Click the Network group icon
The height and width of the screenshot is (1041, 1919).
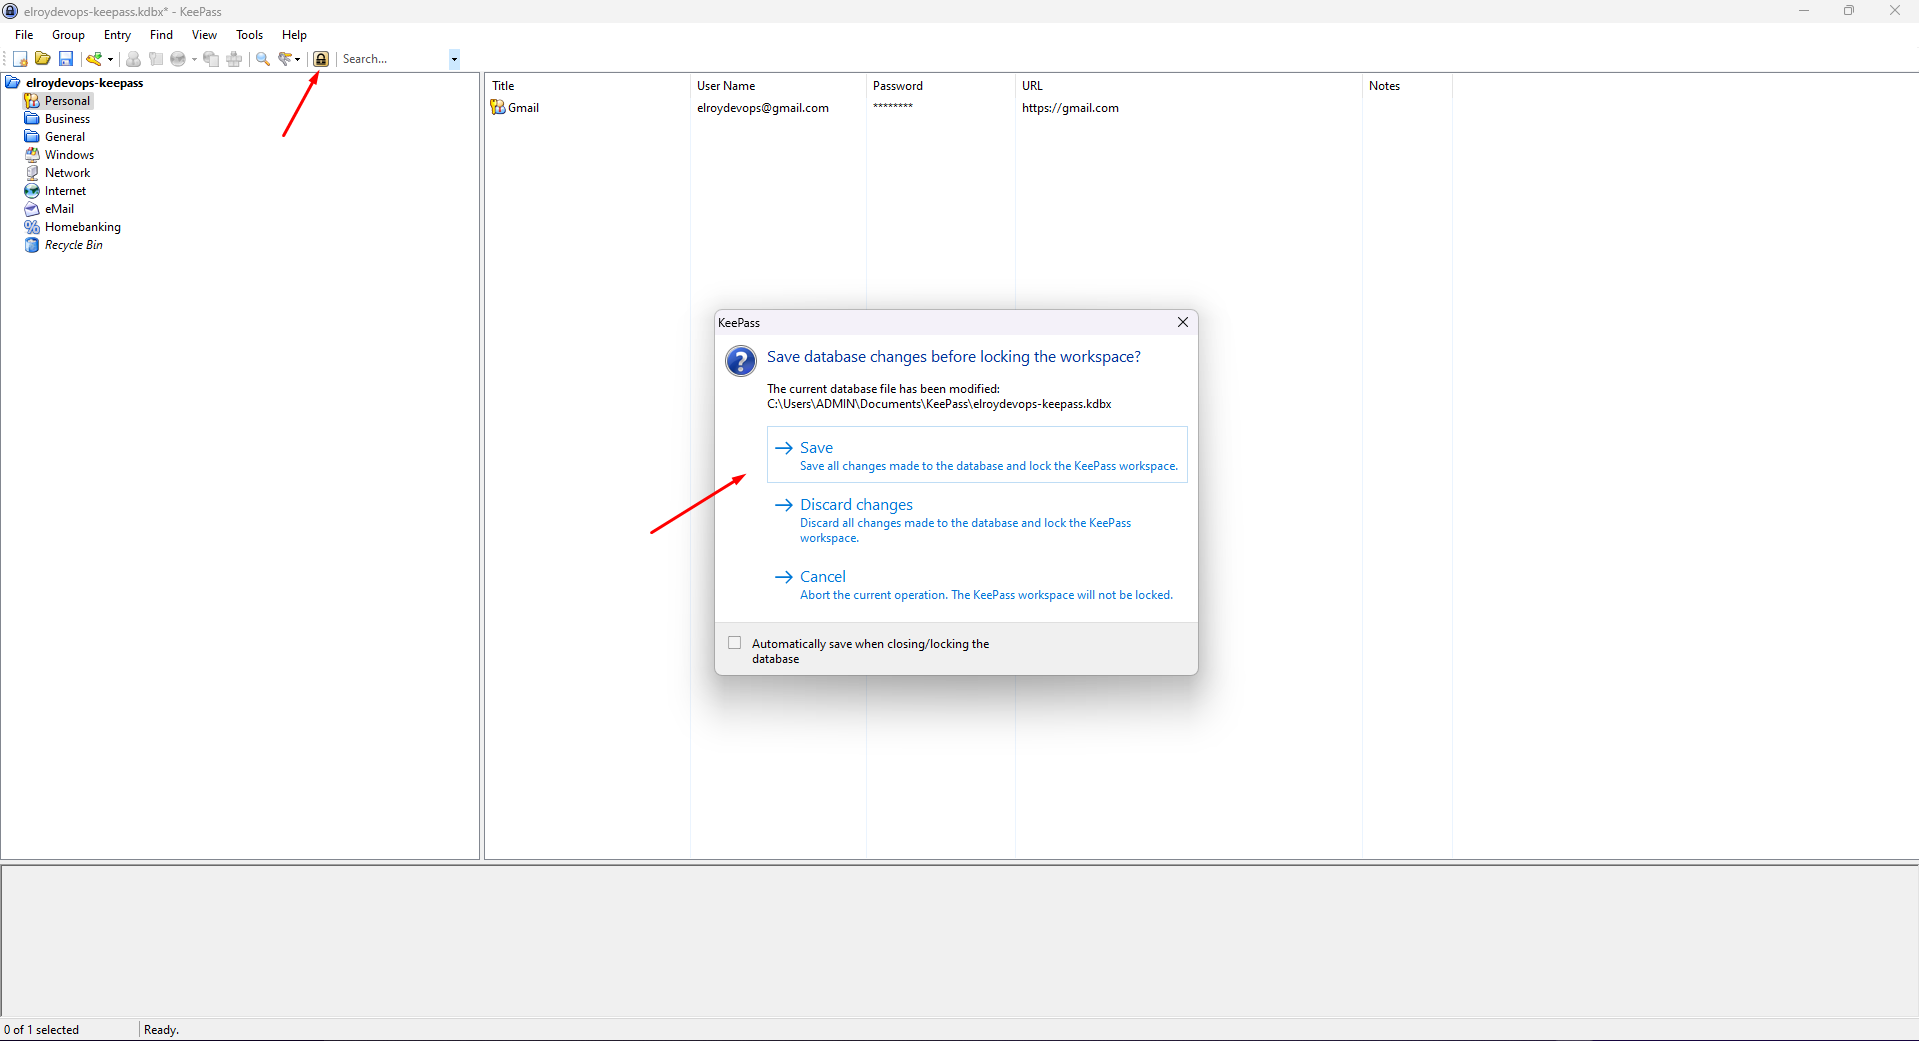click(x=32, y=173)
